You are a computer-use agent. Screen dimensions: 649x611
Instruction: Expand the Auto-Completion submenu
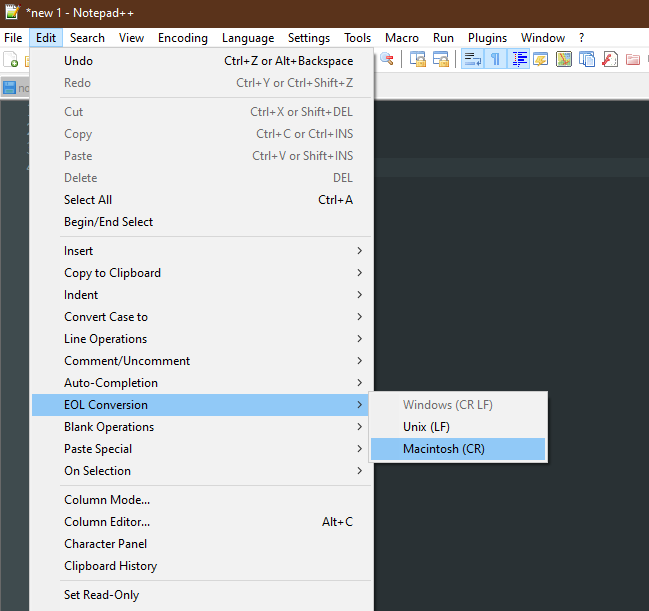(202, 383)
